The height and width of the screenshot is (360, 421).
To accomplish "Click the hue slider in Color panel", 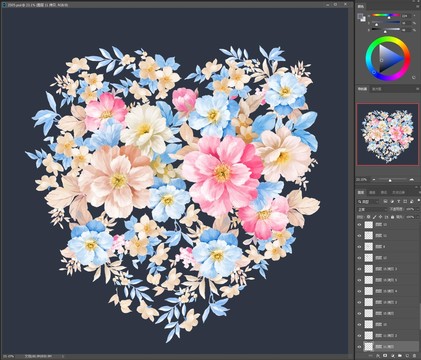I will coord(386,15).
